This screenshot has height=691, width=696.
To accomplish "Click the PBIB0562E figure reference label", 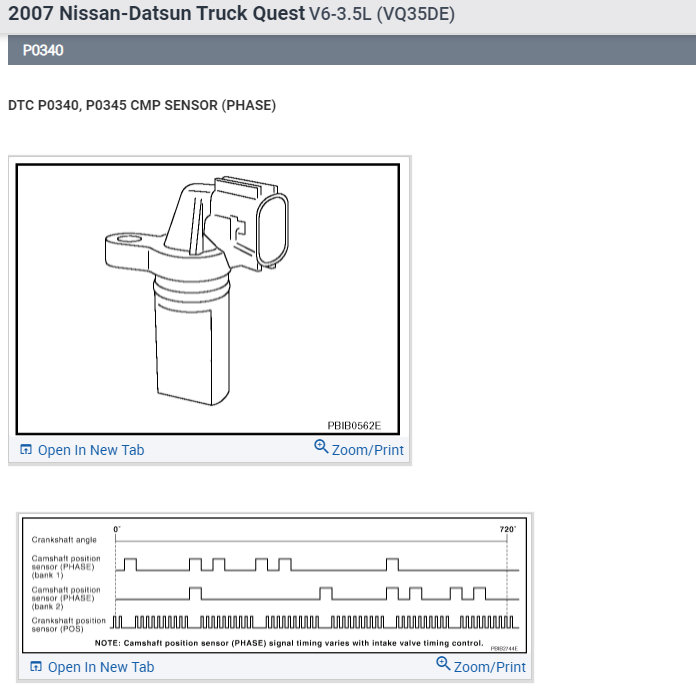I will coord(354,426).
